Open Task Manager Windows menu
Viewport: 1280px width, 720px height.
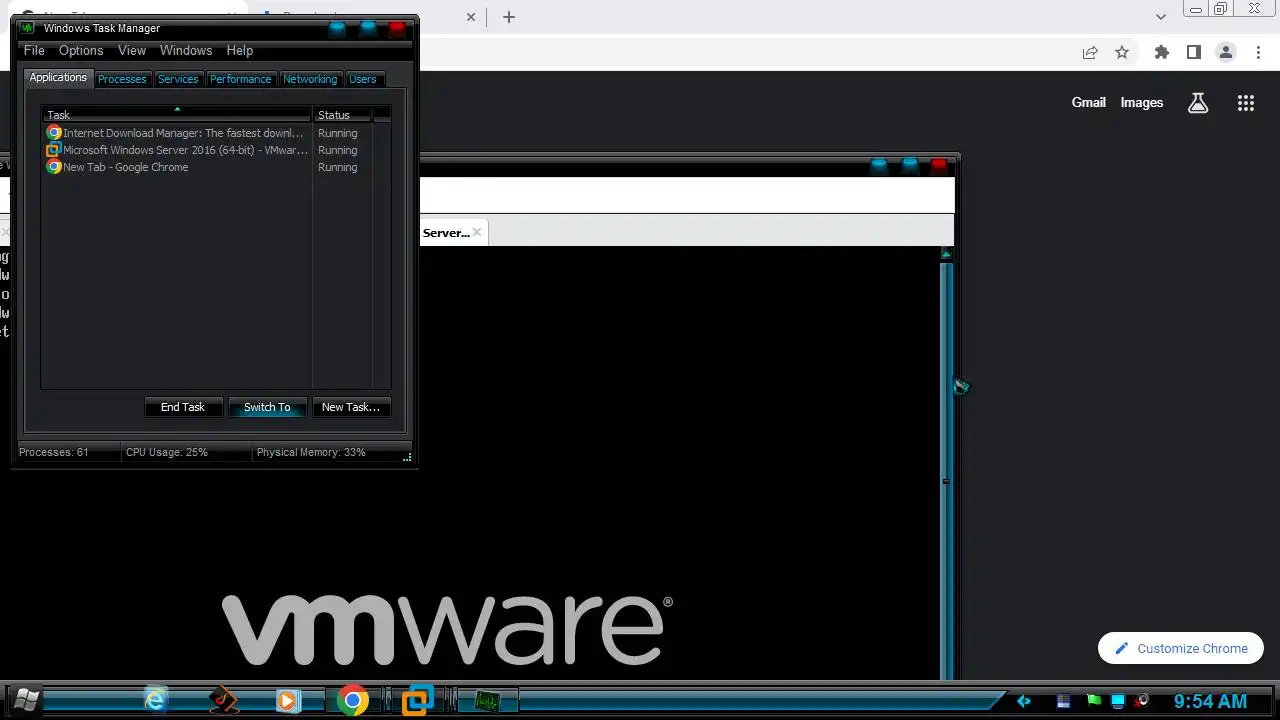coord(186,50)
